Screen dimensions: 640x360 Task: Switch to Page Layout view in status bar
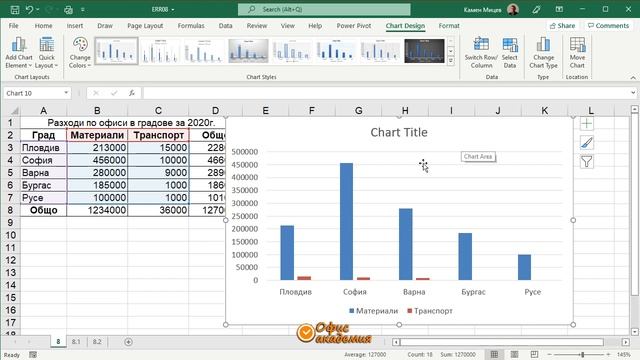(515, 354)
